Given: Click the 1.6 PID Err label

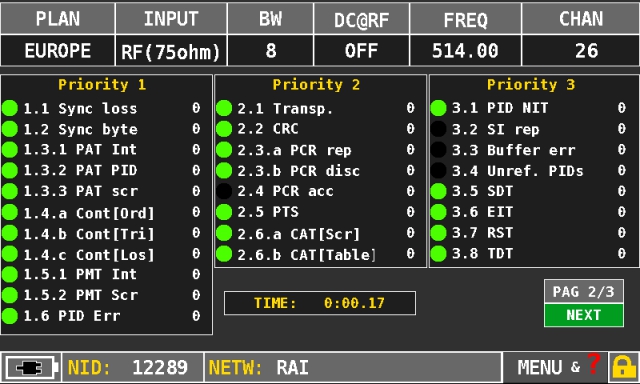Looking at the screenshot, I should [72, 316].
